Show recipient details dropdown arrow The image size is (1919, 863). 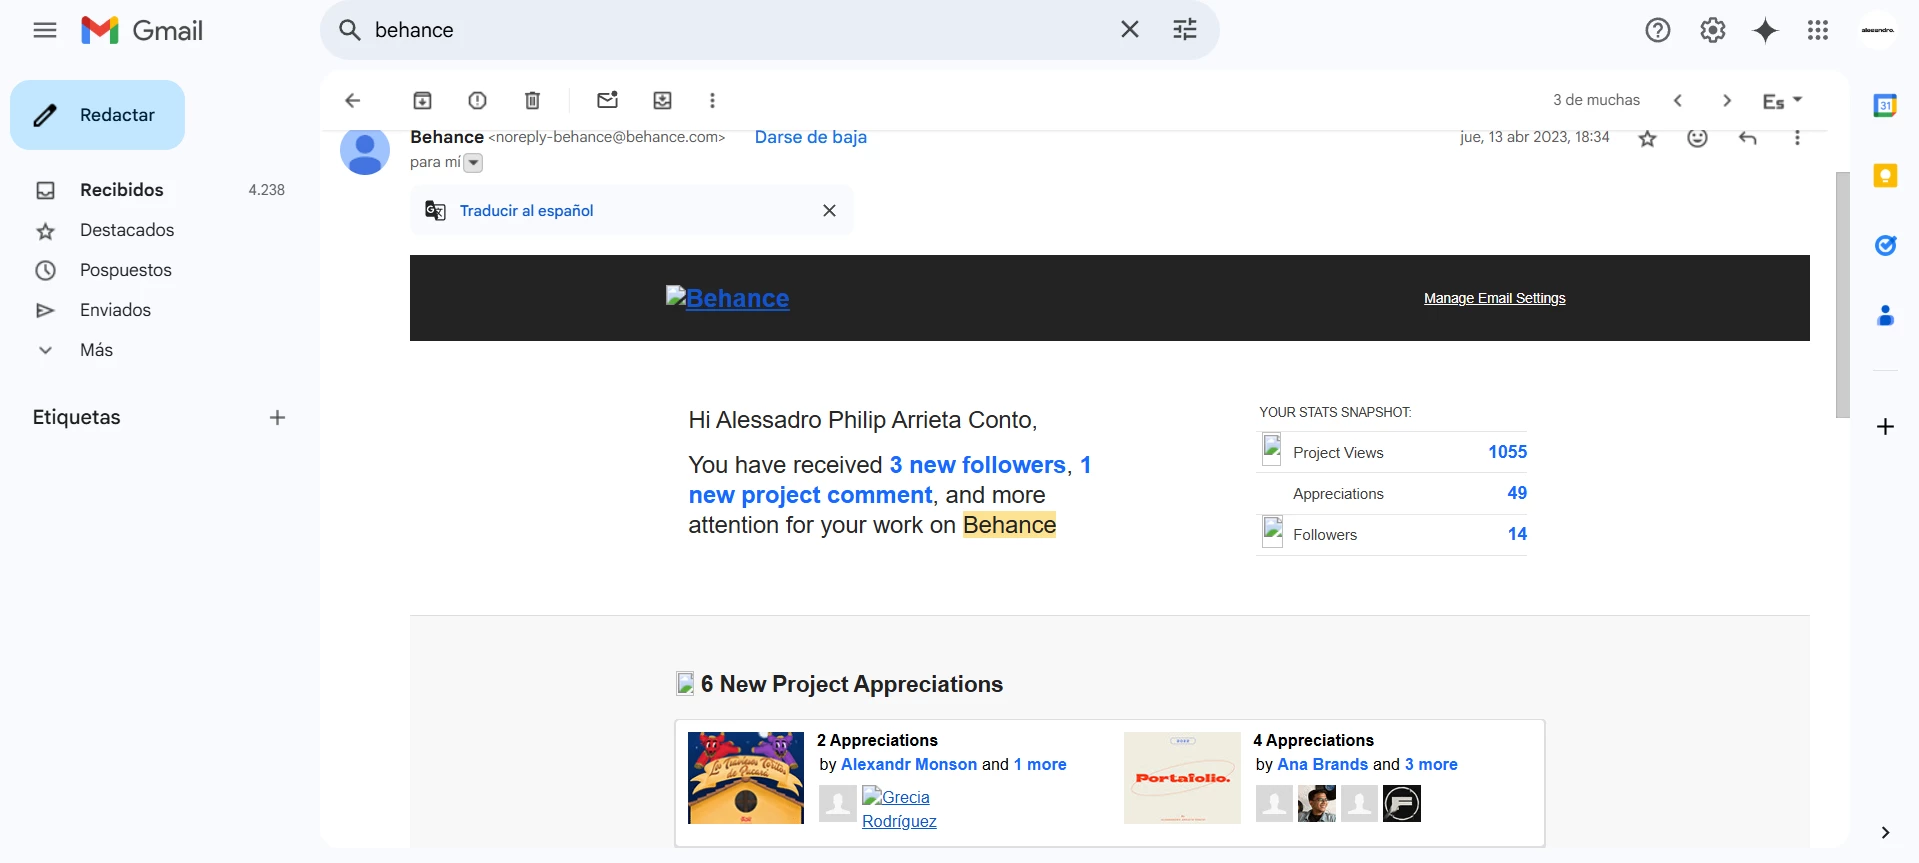pyautogui.click(x=474, y=163)
